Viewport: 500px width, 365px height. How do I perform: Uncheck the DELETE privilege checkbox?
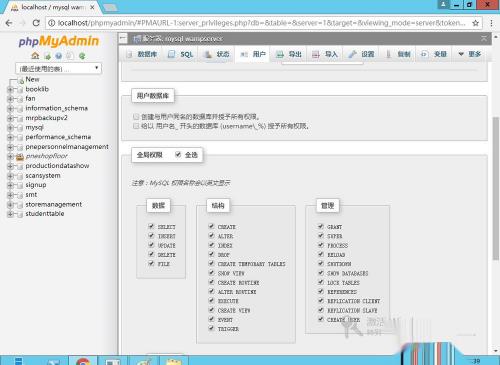coord(151,254)
